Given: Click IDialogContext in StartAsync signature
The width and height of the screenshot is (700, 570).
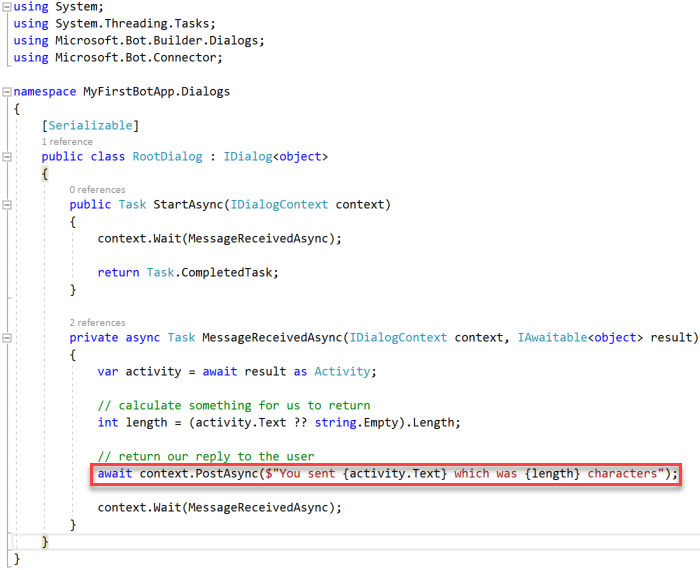Looking at the screenshot, I should pos(279,204).
